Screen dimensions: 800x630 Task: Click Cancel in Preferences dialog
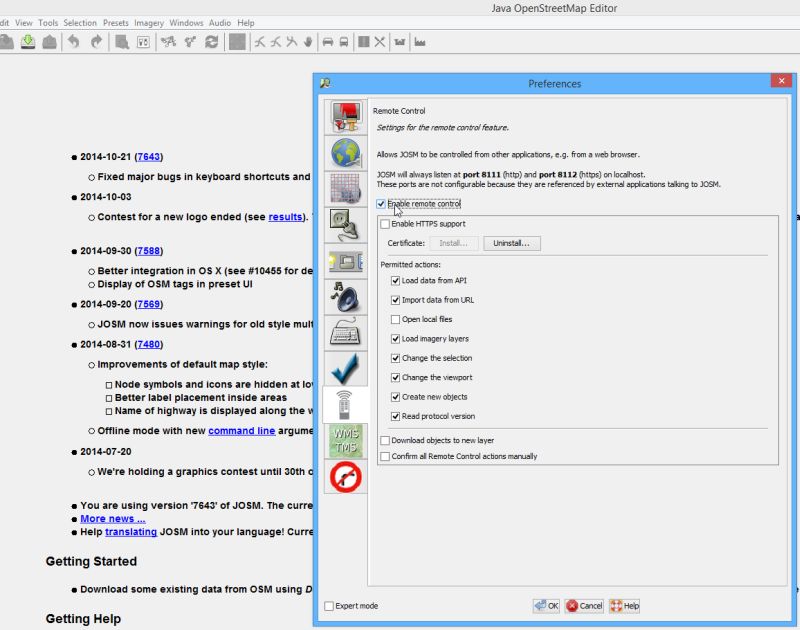584,606
